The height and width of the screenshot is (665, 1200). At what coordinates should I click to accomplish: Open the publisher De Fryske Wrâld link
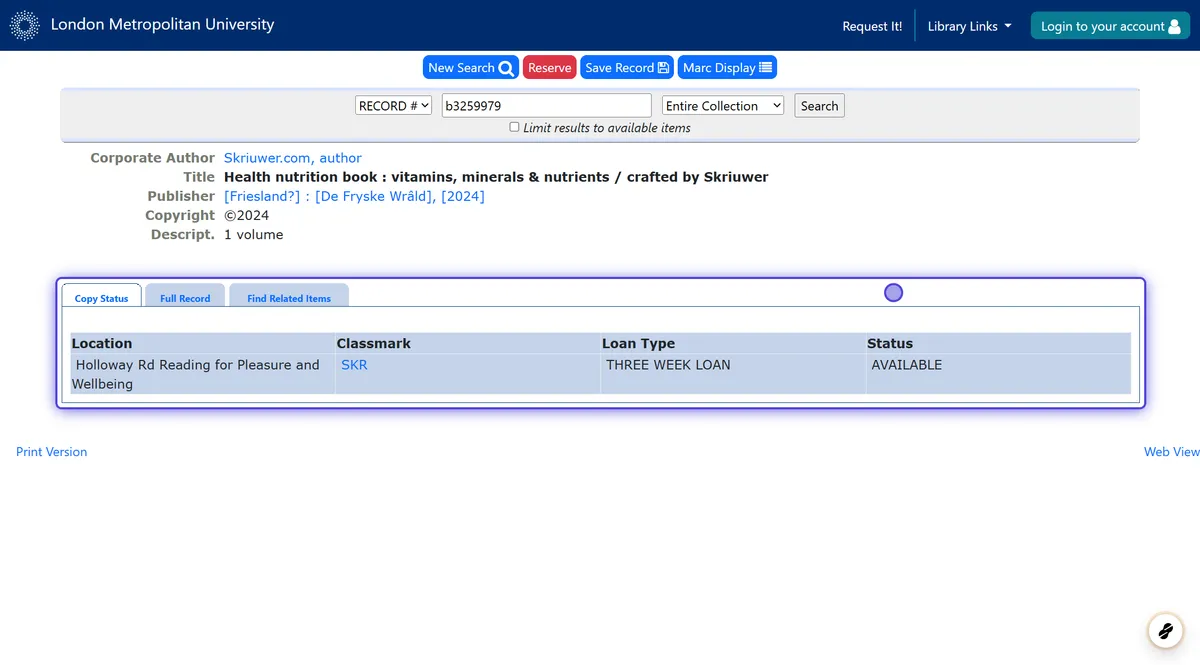(354, 196)
